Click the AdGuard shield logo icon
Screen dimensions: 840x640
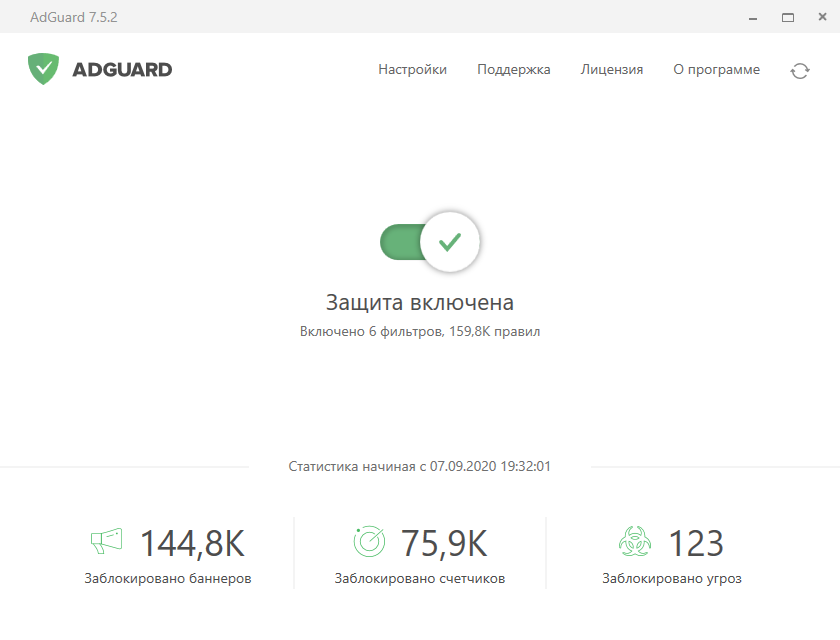(x=43, y=69)
